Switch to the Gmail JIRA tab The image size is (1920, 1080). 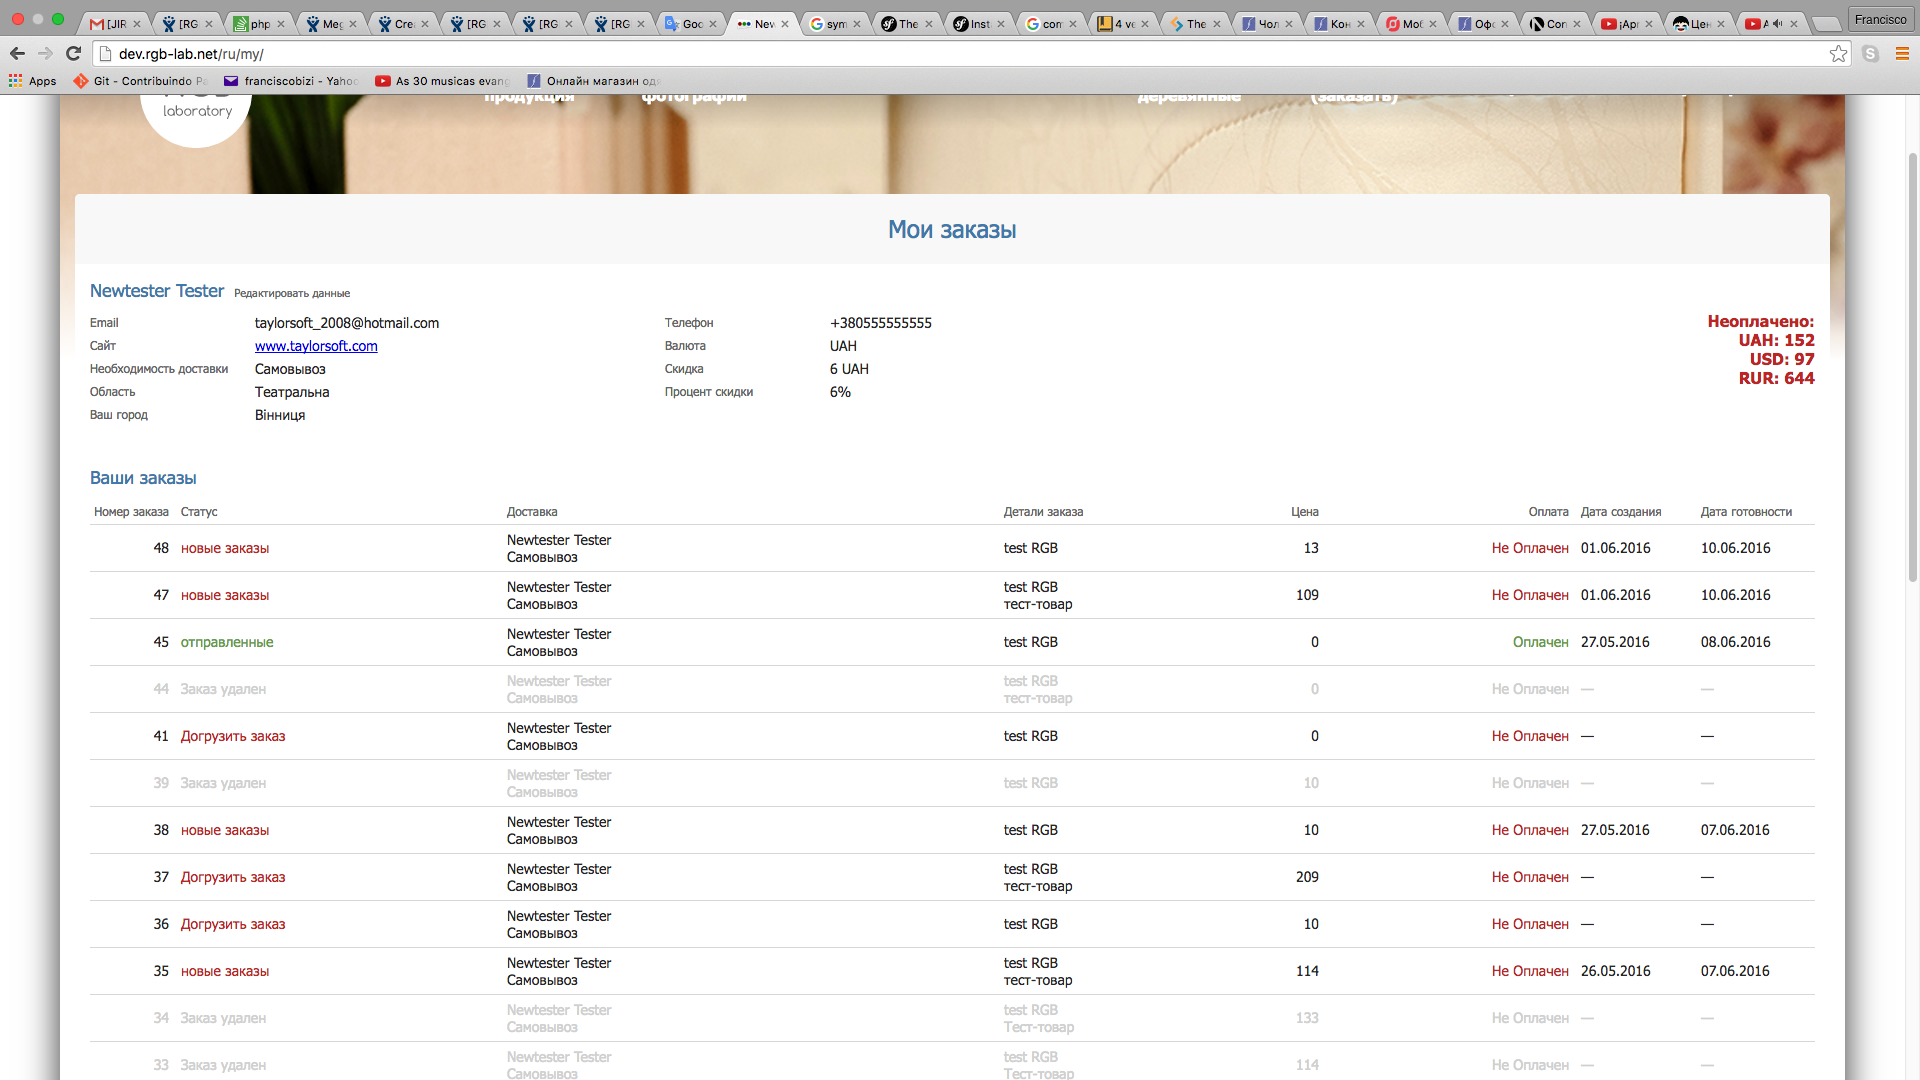[x=108, y=24]
